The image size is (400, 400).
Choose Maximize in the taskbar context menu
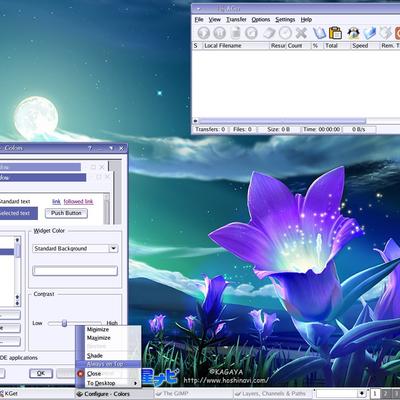(x=108, y=338)
